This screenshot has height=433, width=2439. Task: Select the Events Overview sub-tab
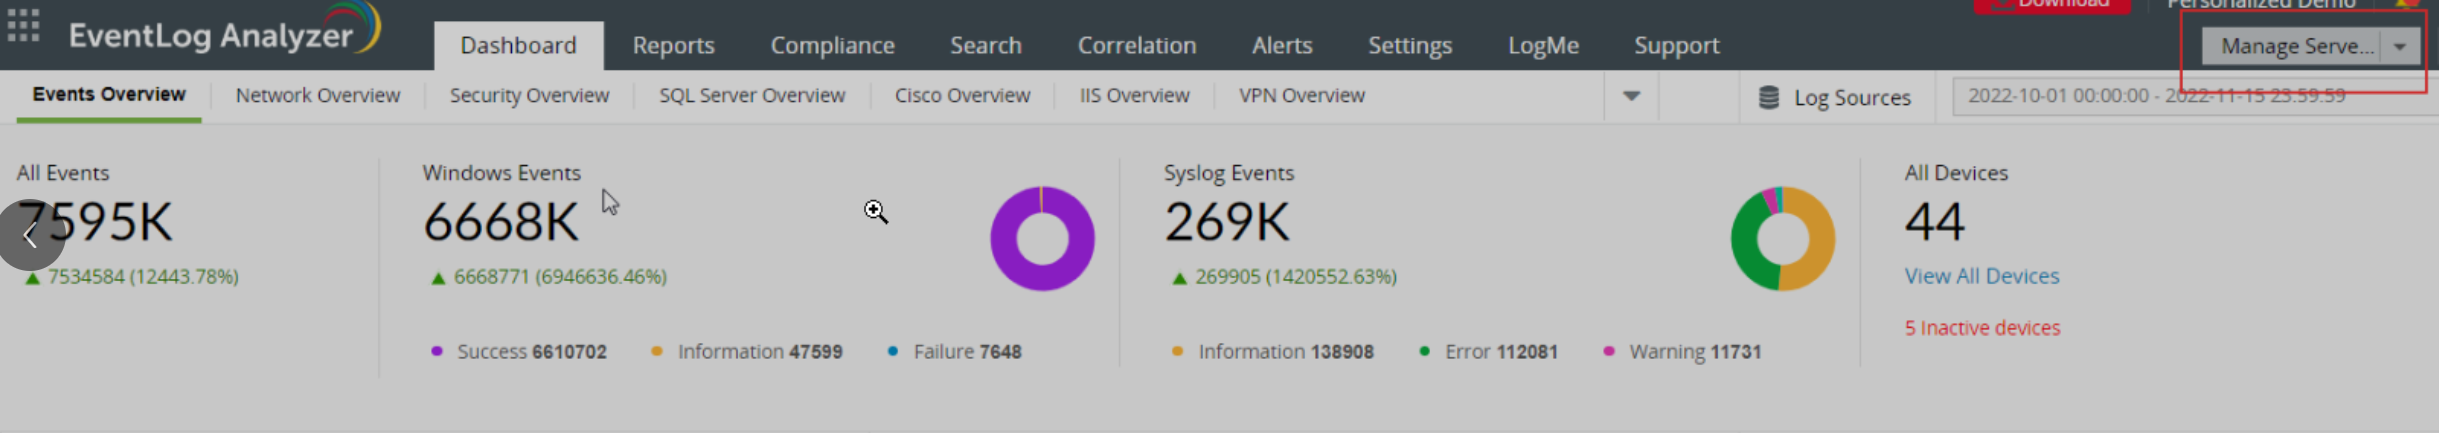pos(108,95)
